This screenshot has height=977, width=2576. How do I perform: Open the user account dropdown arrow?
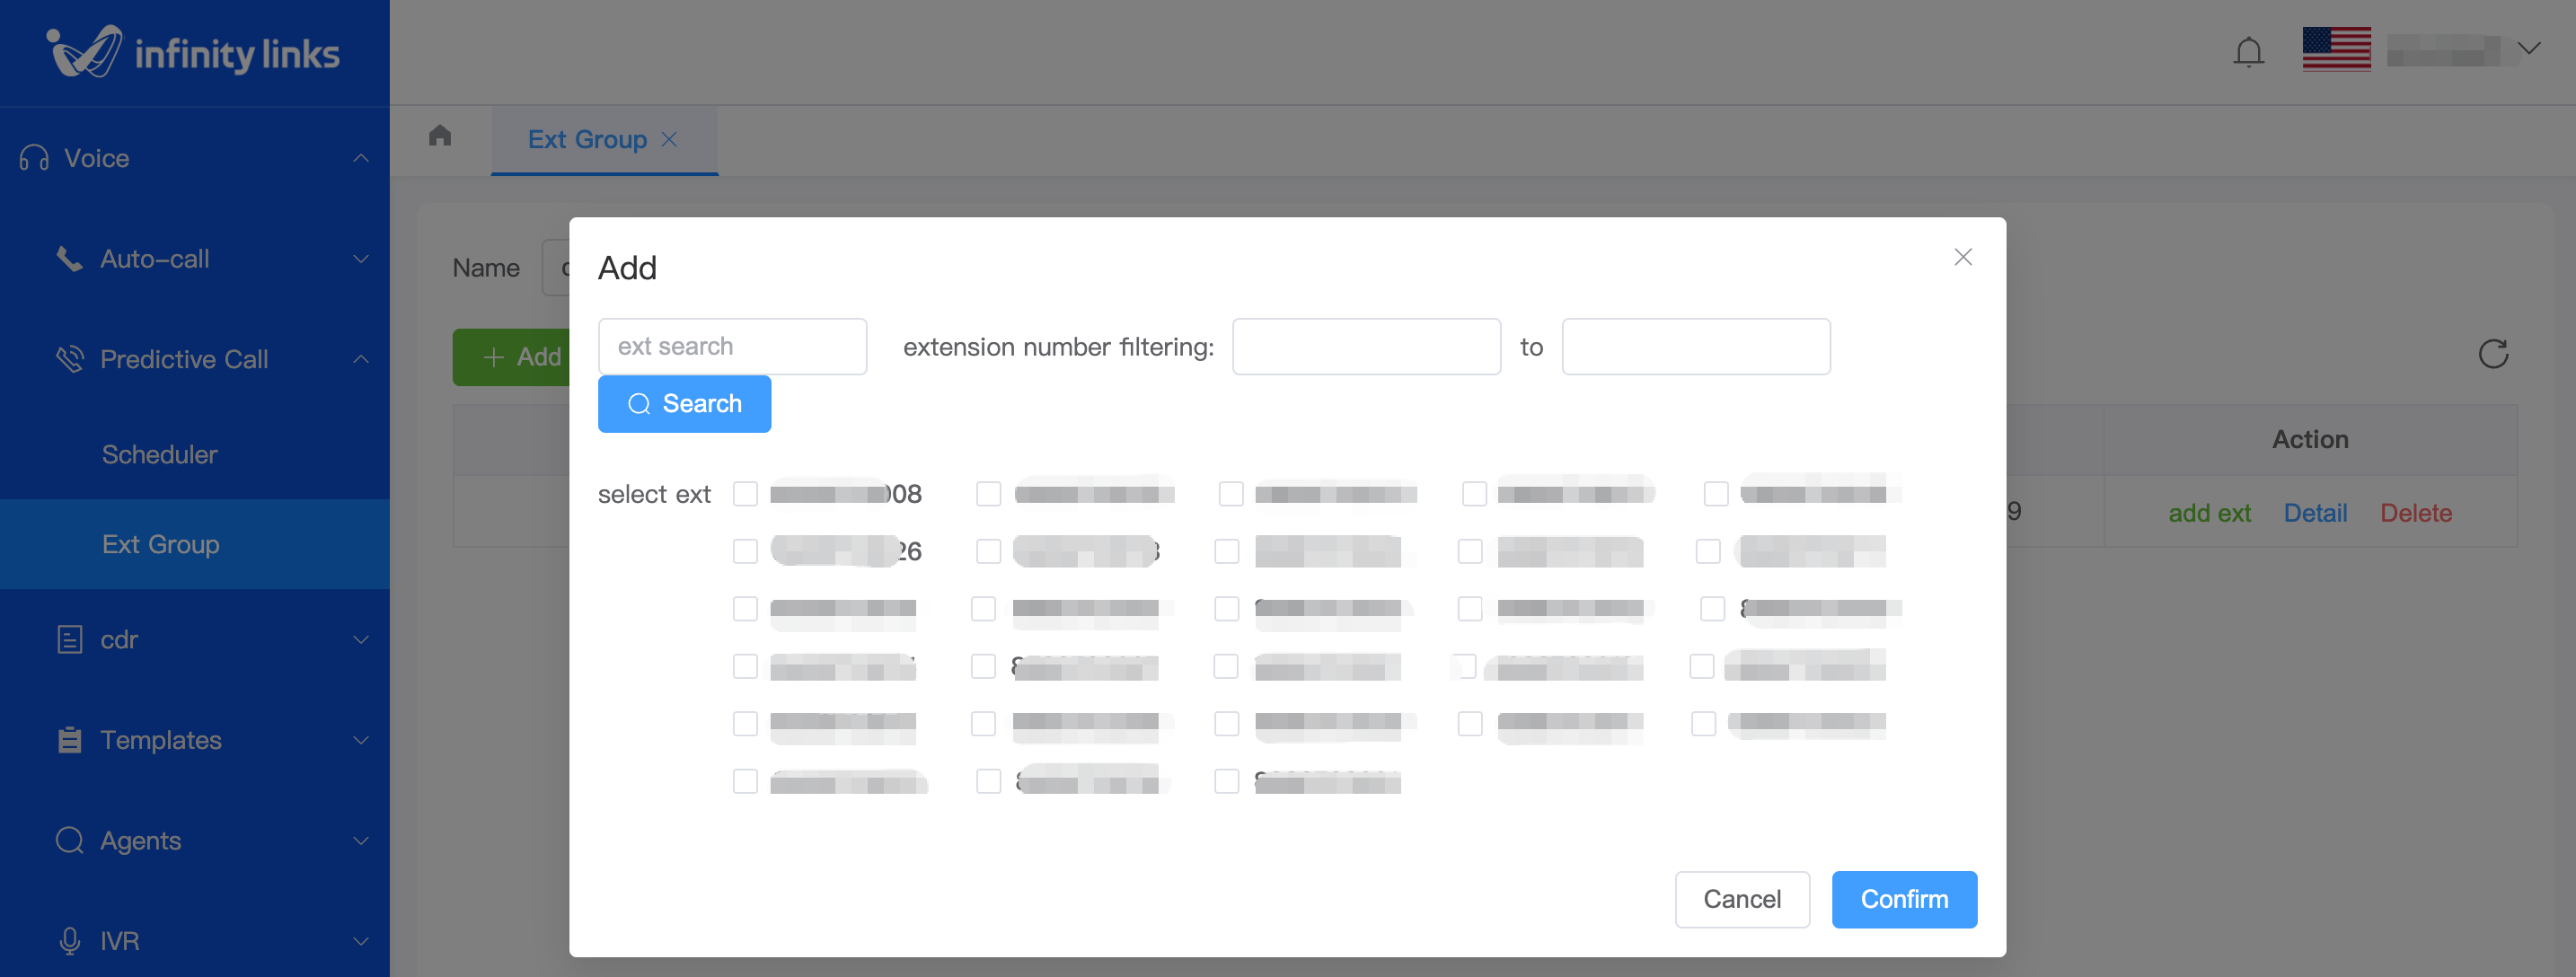pos(2529,49)
